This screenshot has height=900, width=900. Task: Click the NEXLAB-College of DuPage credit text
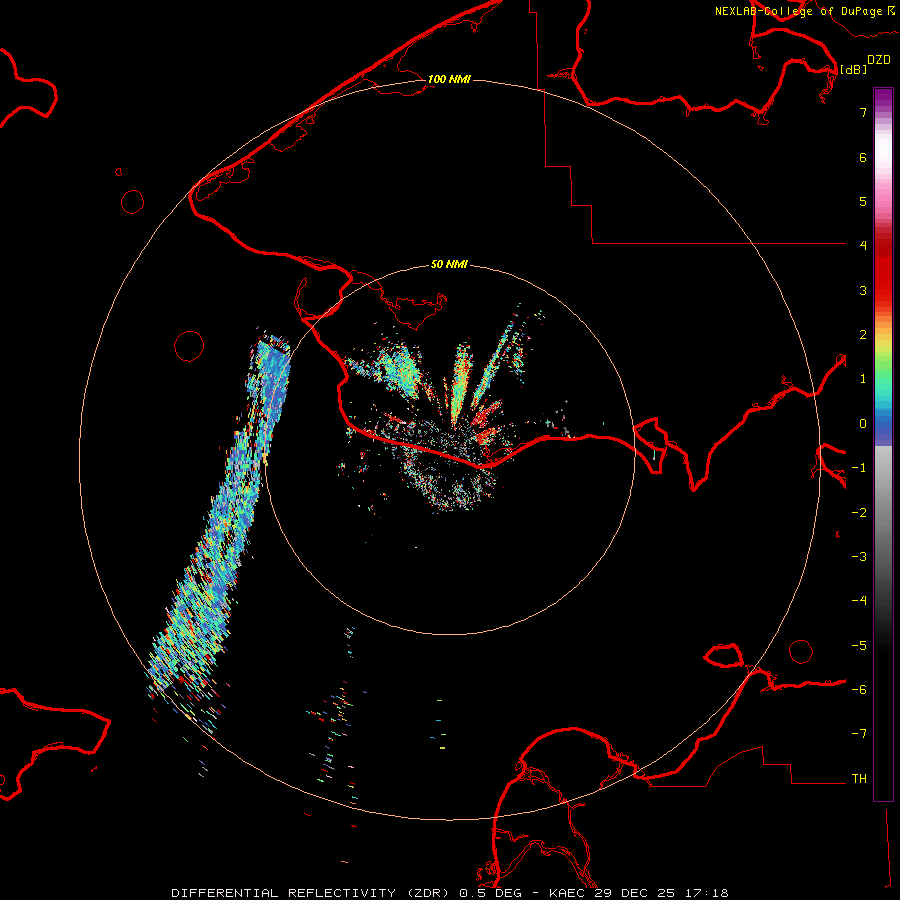click(805, 11)
